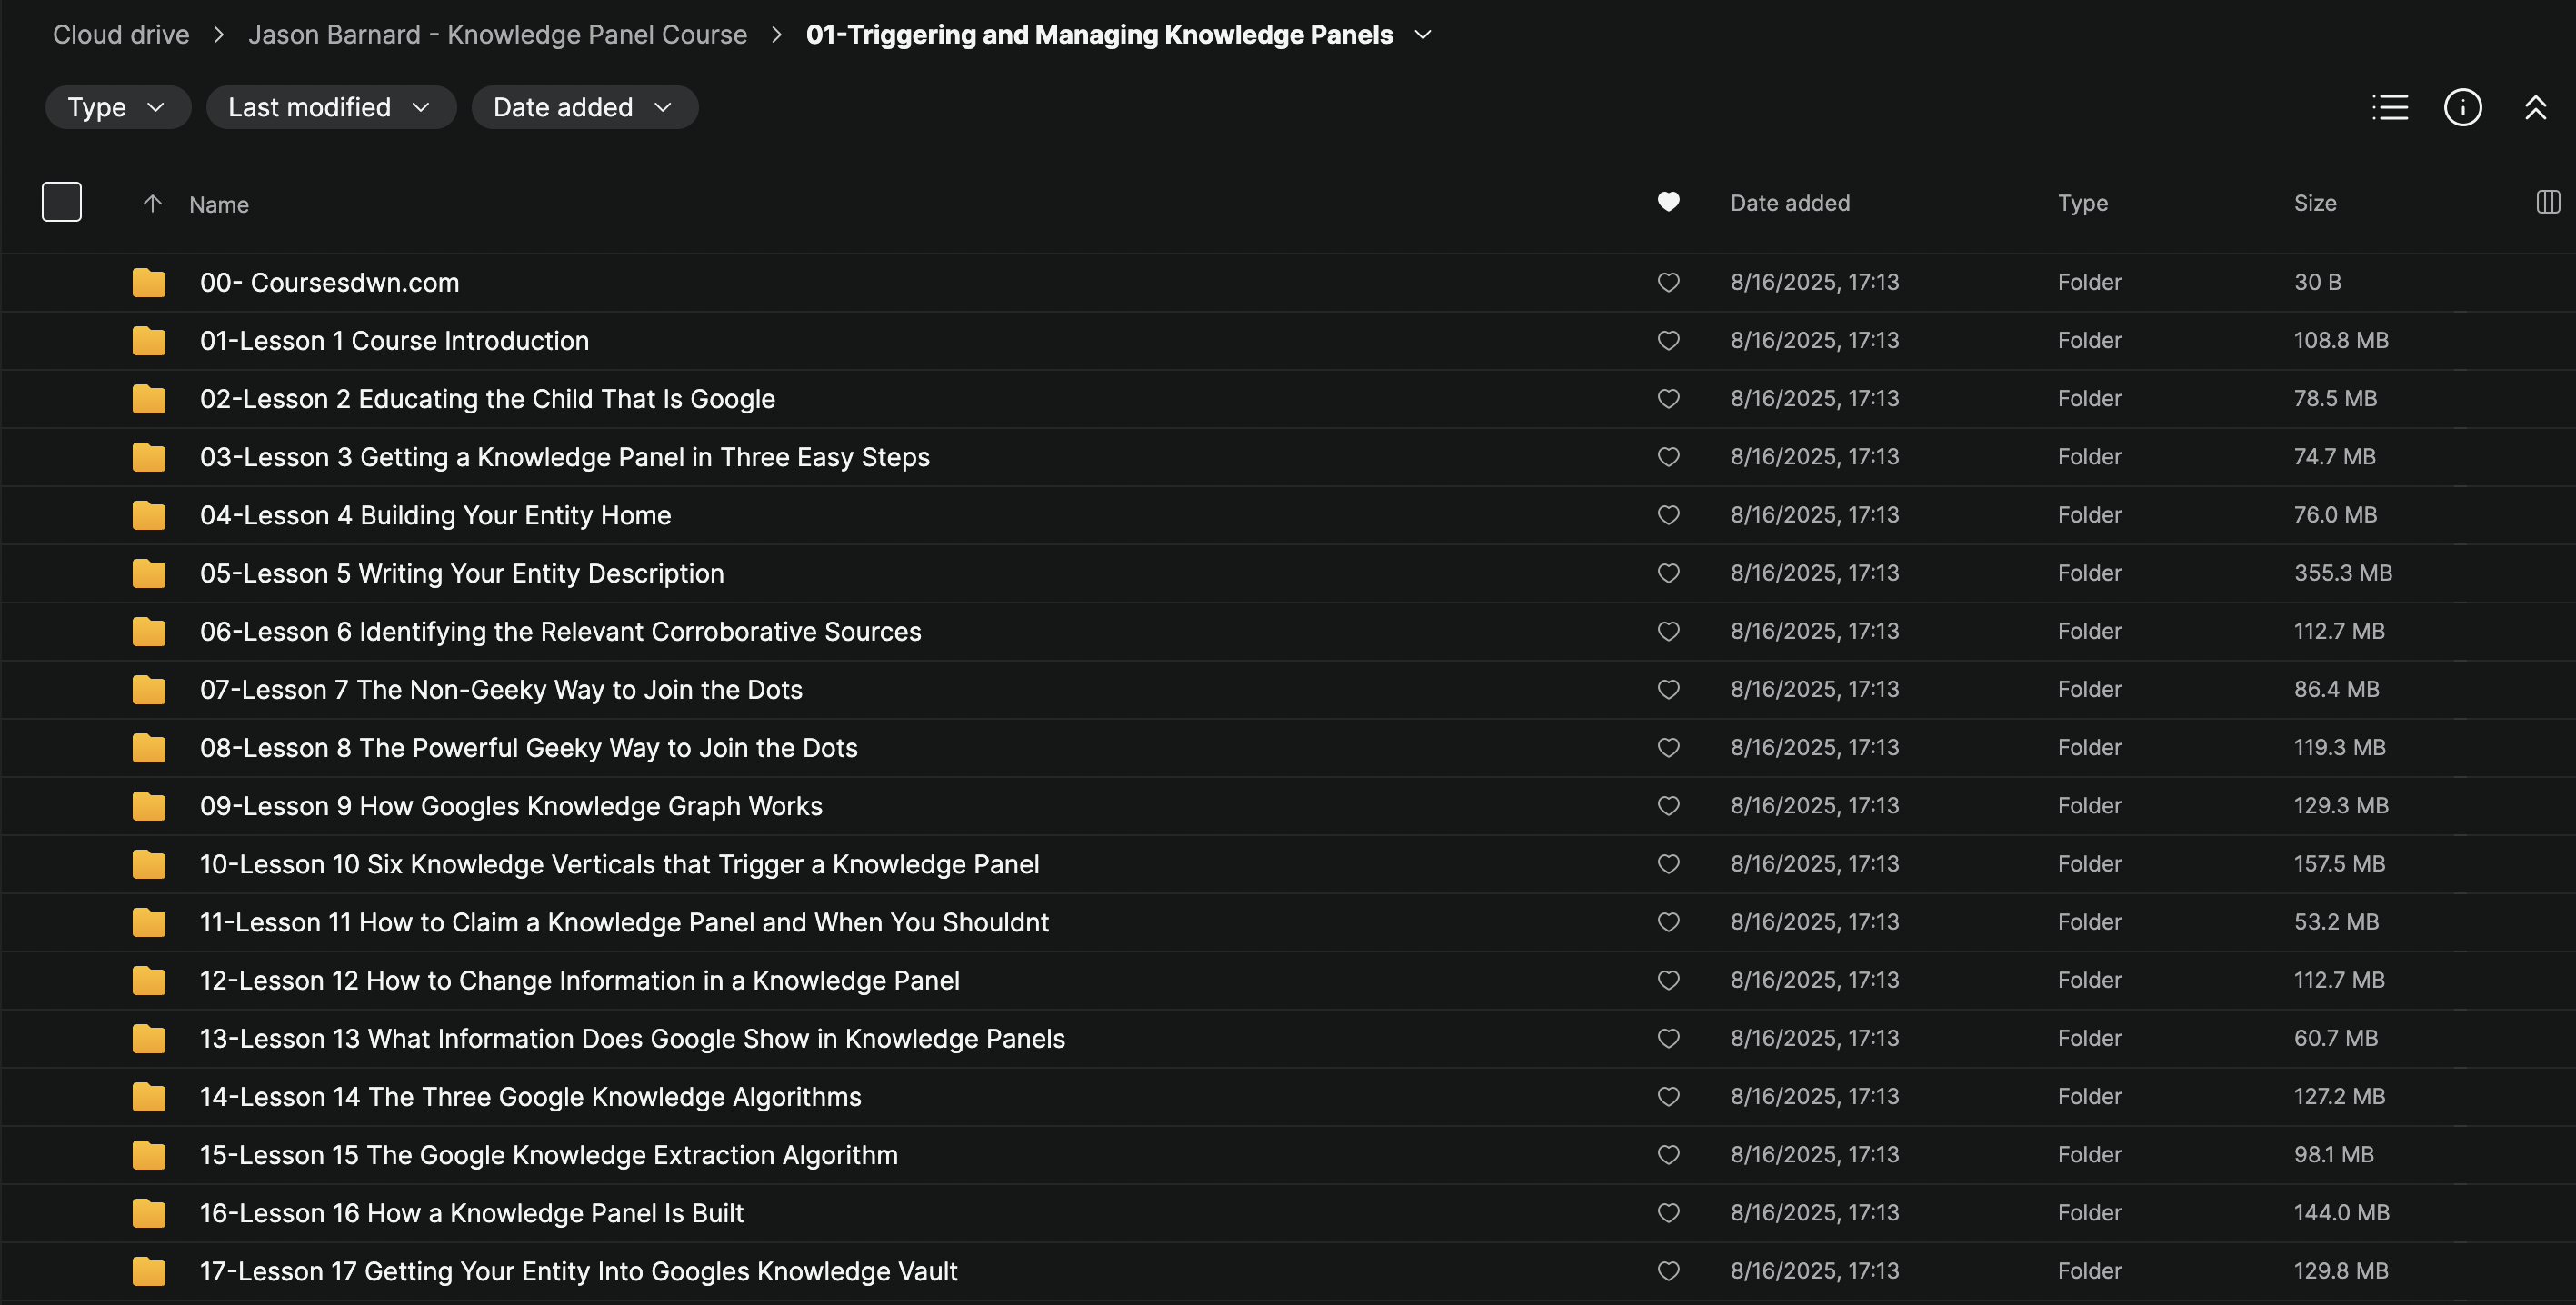Open the Last modified dropdown
This screenshot has height=1305, width=2576.
(x=331, y=107)
